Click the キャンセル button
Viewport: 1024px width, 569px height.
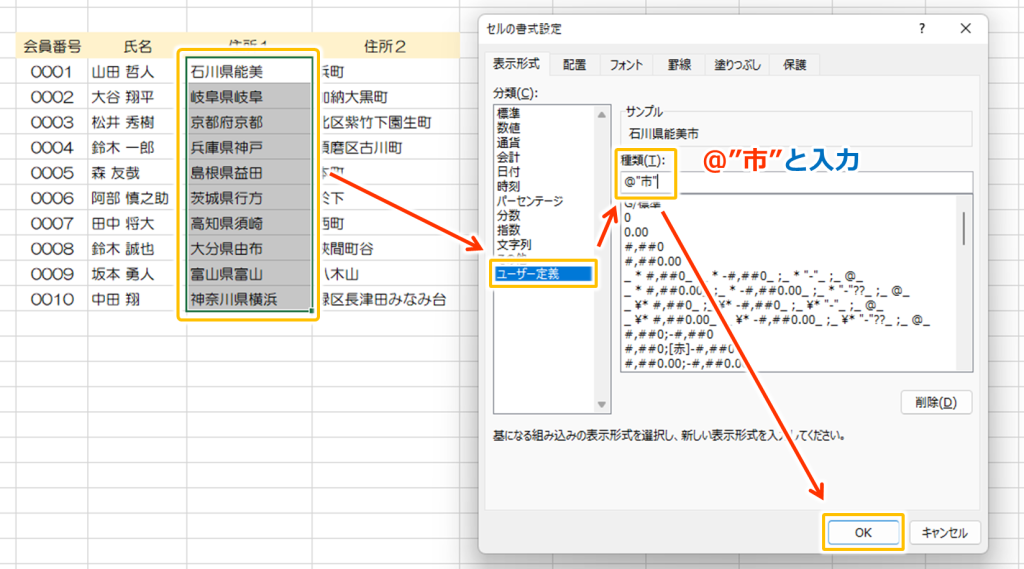(x=944, y=533)
